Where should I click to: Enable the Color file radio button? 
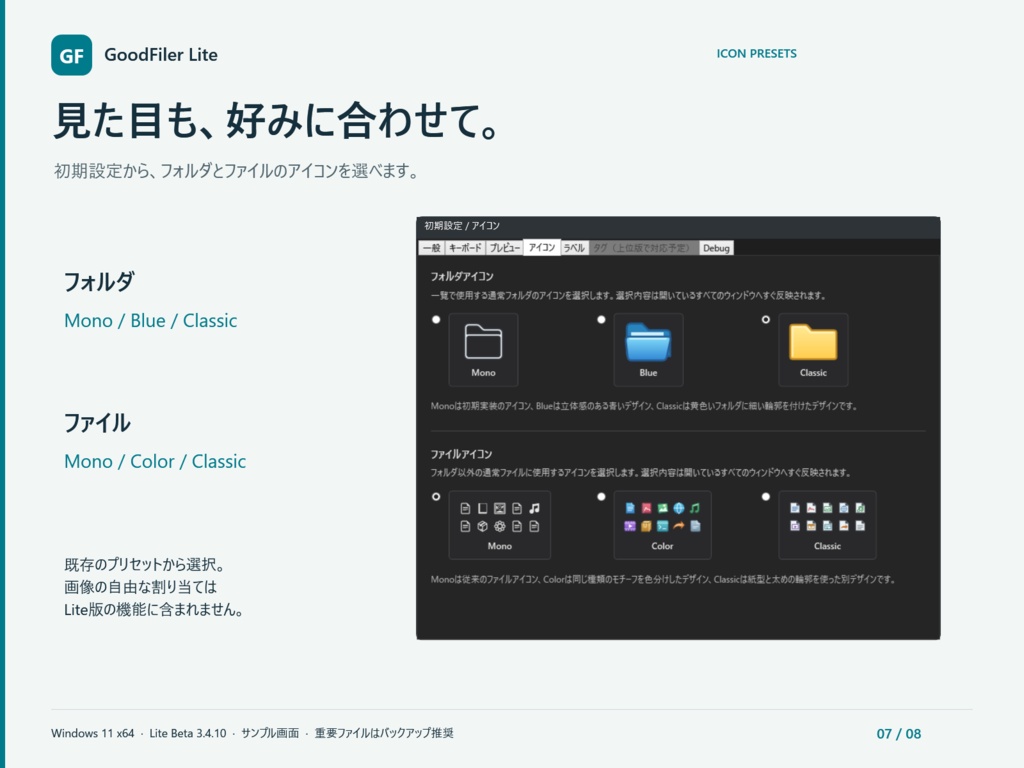(601, 496)
